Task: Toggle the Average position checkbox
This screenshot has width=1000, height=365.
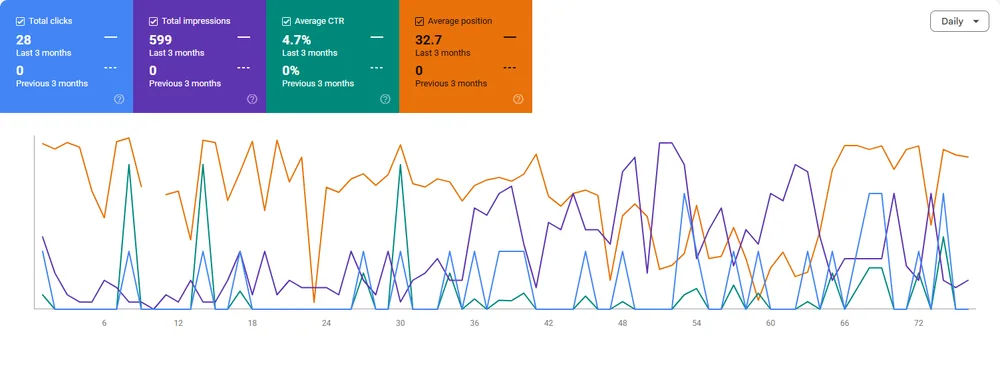Action: coord(419,21)
